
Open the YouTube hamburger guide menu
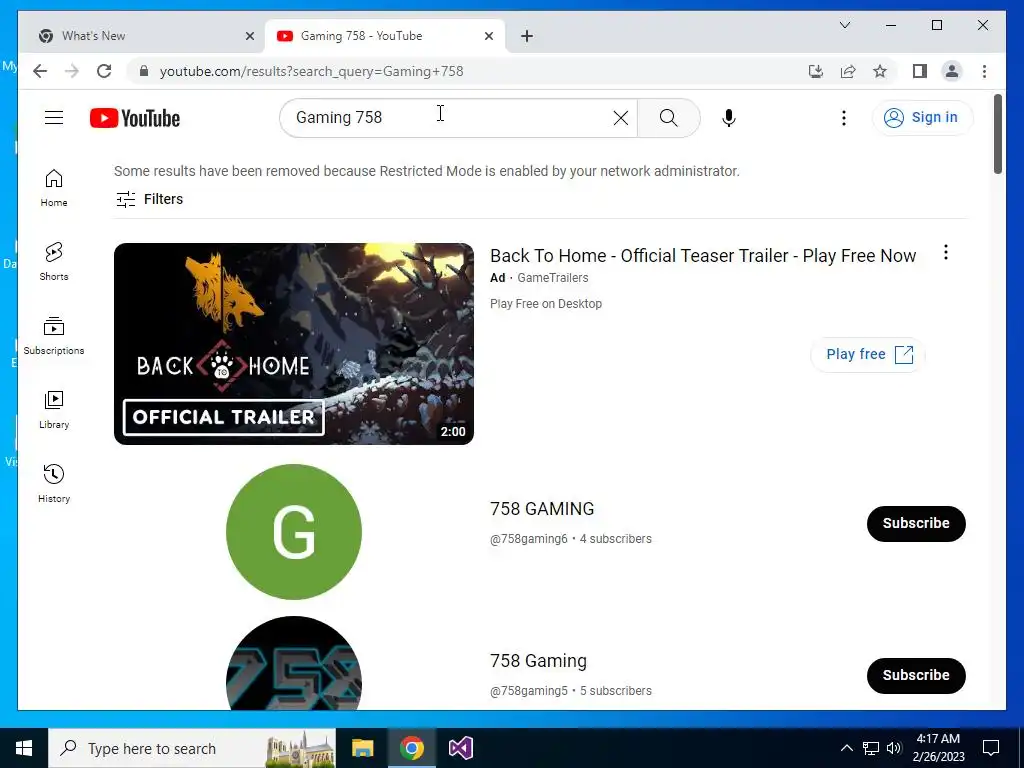[54, 118]
